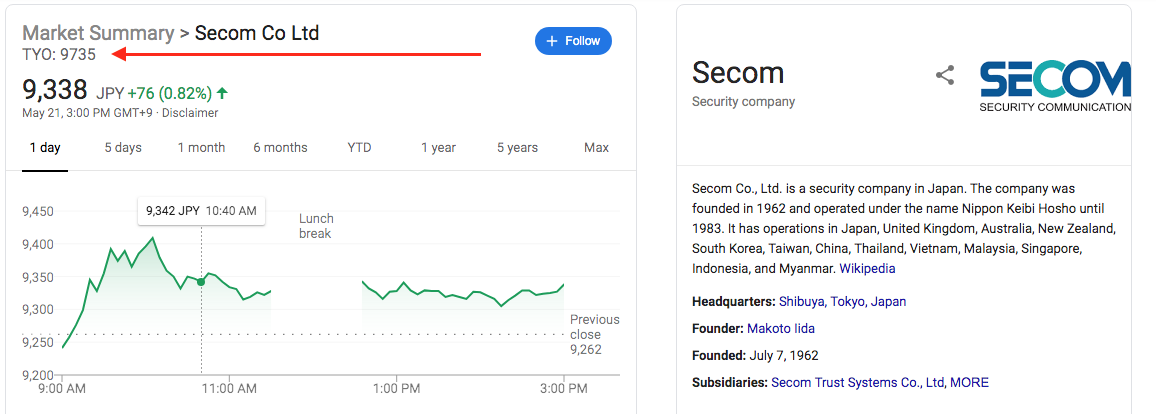Open Shibuya, Tokyo, Japan headquarters link

click(x=843, y=301)
